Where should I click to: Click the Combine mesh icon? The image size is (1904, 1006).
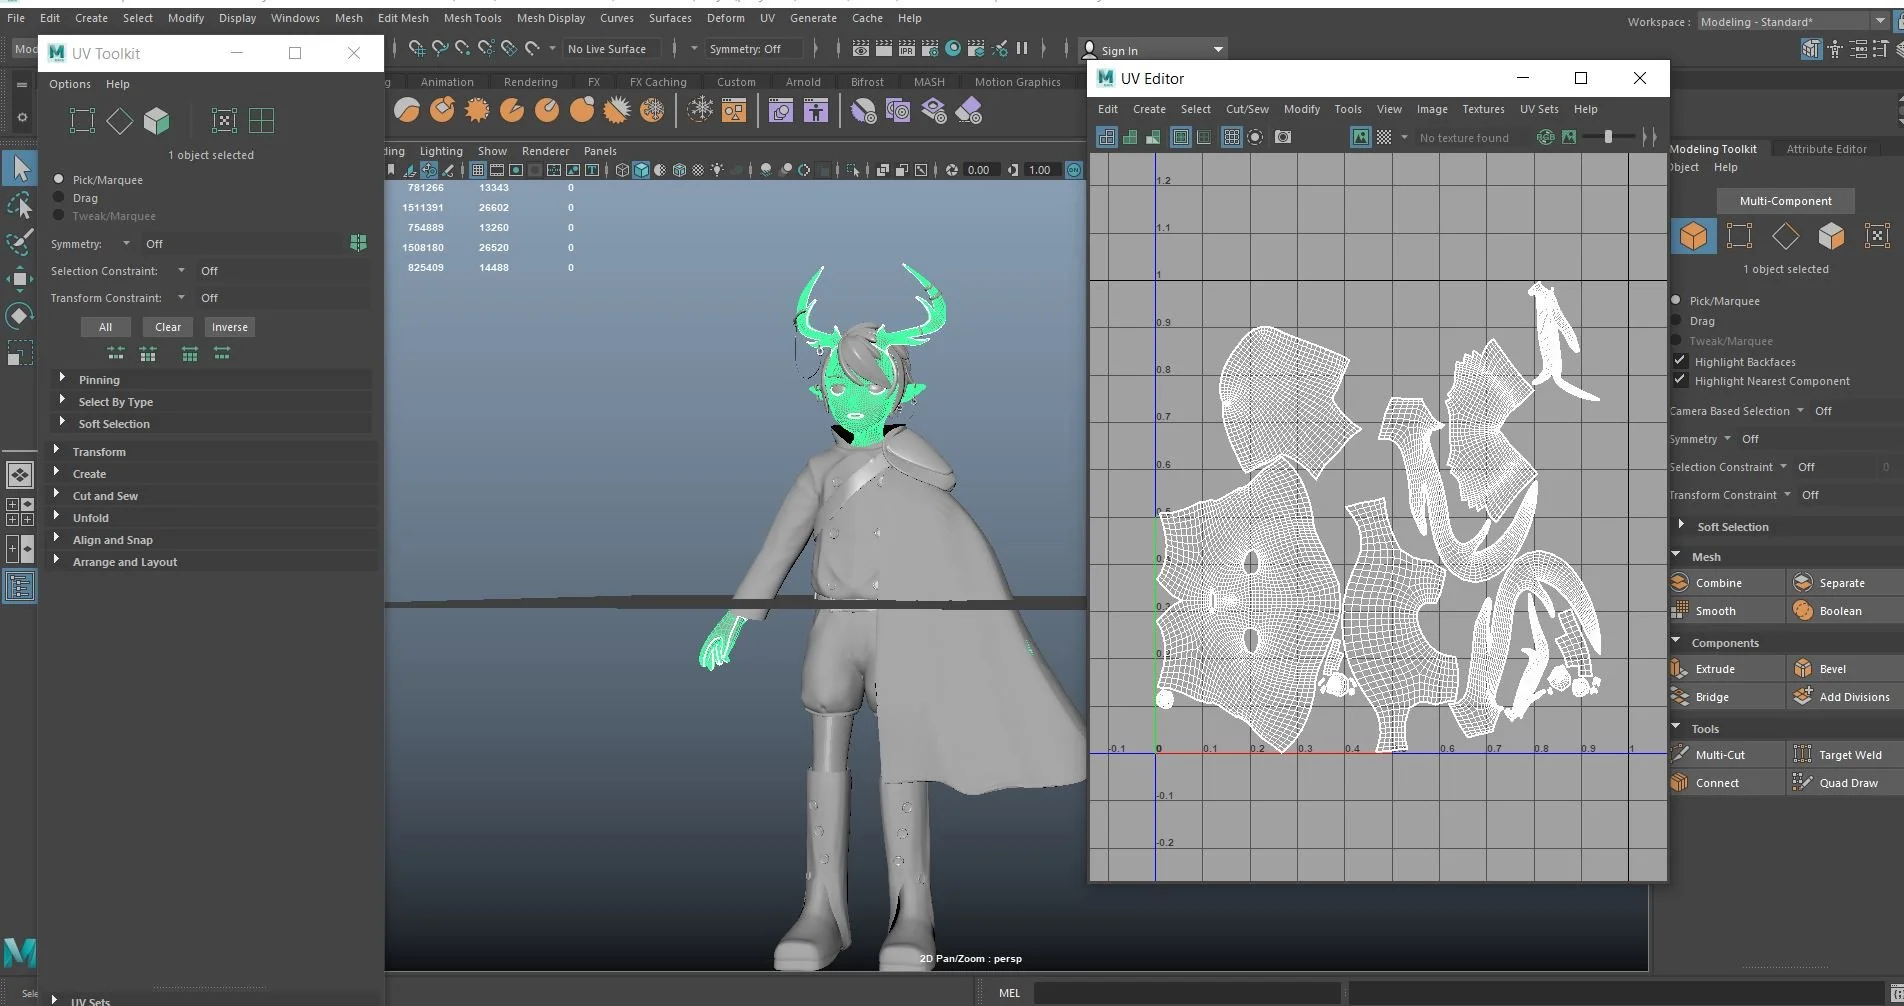pos(1680,583)
